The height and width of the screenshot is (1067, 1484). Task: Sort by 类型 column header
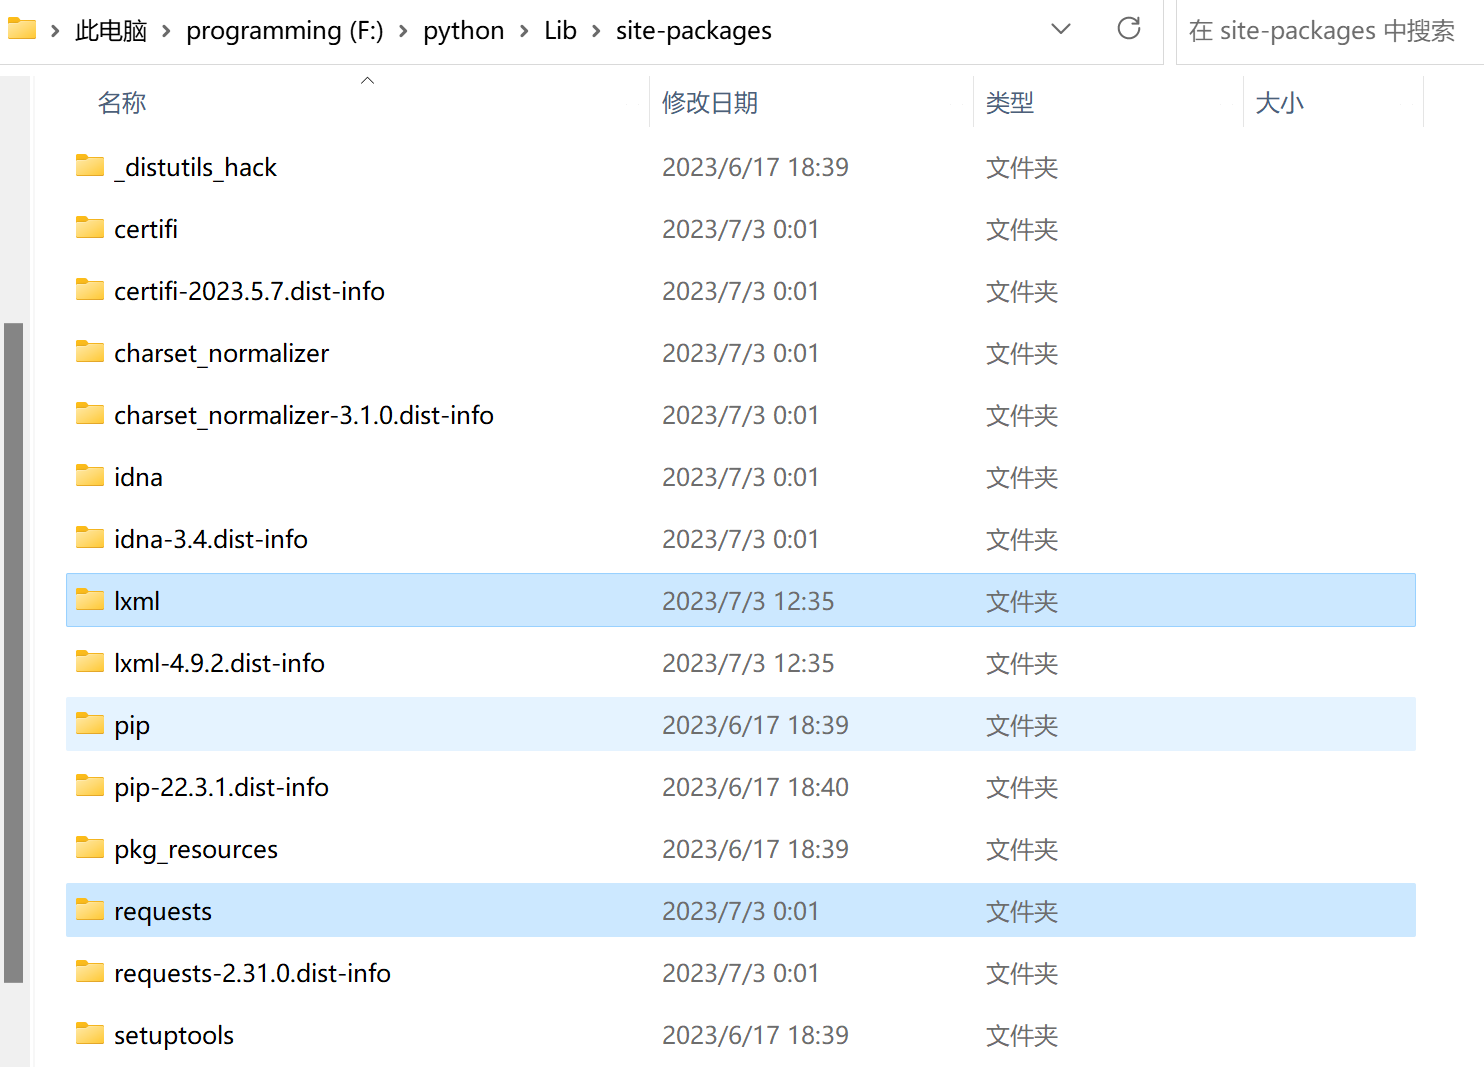point(1010,103)
